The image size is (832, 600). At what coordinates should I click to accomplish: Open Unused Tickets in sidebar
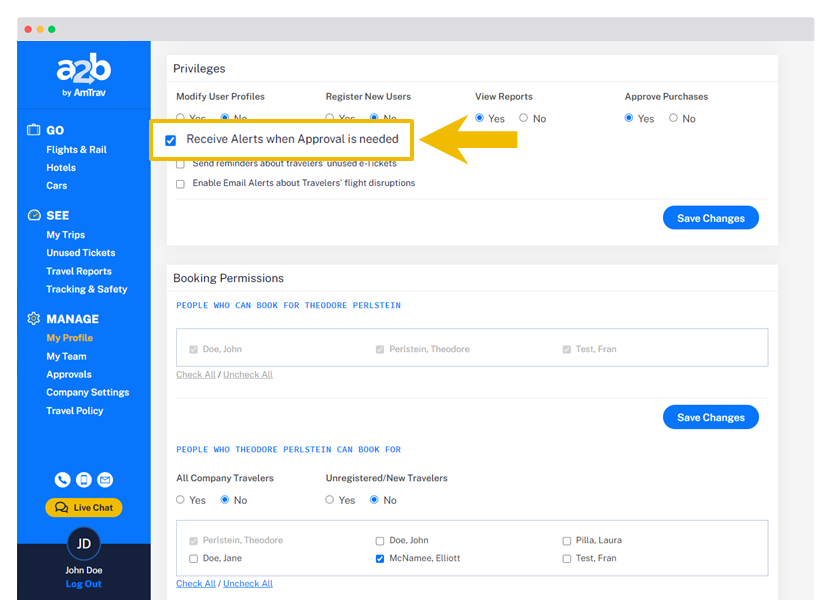[x=80, y=253]
